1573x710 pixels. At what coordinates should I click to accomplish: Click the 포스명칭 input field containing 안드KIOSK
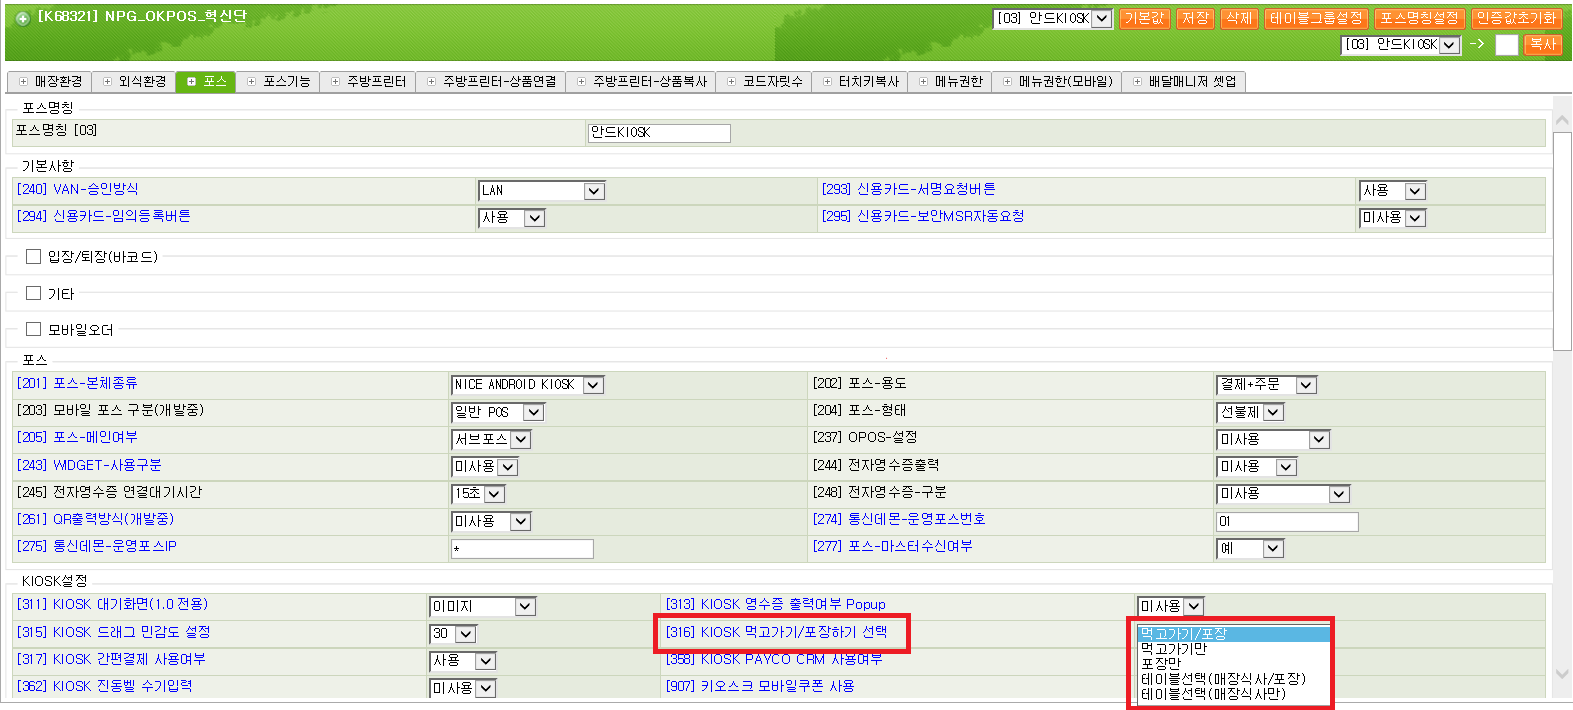tap(659, 133)
